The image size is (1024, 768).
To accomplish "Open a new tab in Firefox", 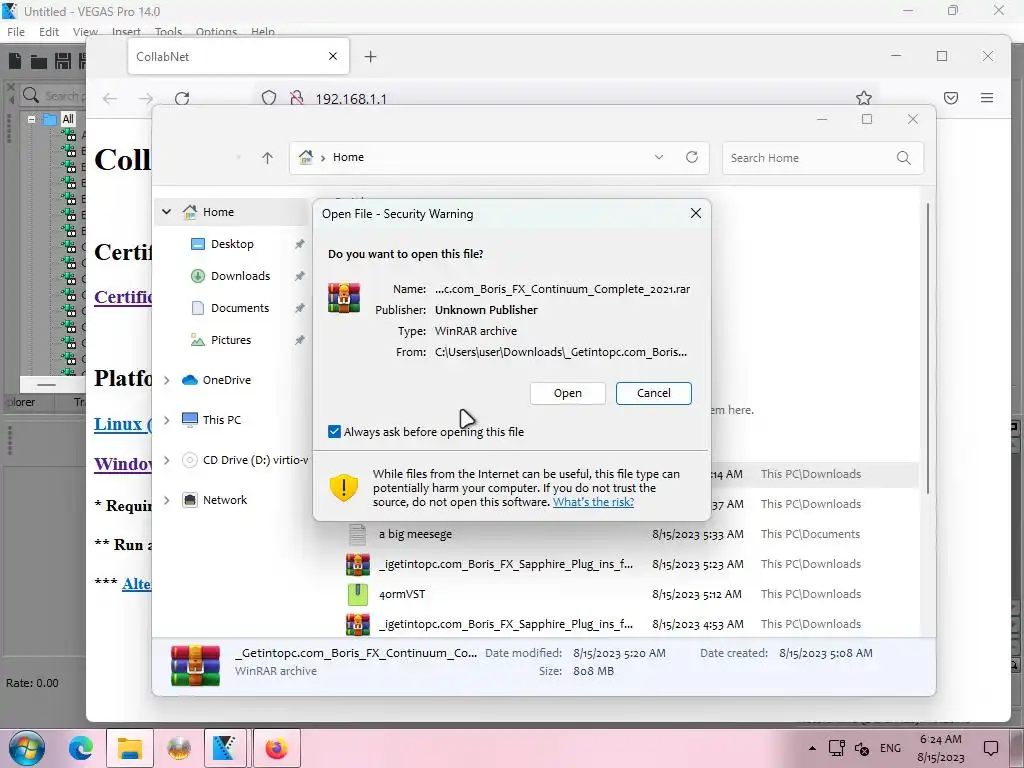I will click(370, 57).
